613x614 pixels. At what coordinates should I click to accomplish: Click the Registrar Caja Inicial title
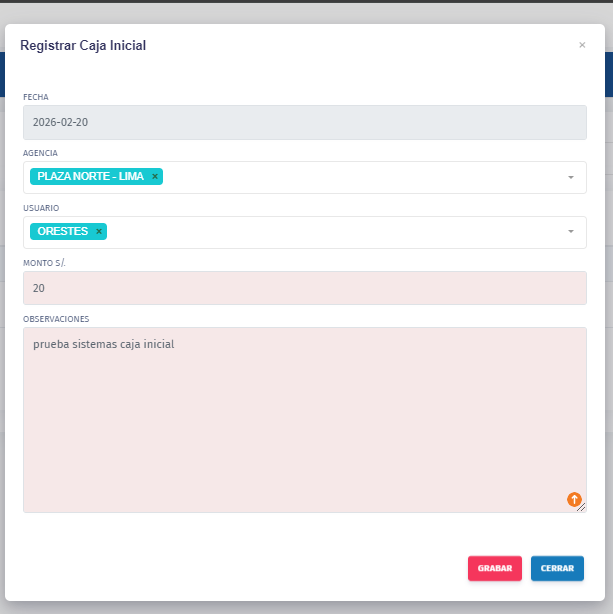click(84, 45)
